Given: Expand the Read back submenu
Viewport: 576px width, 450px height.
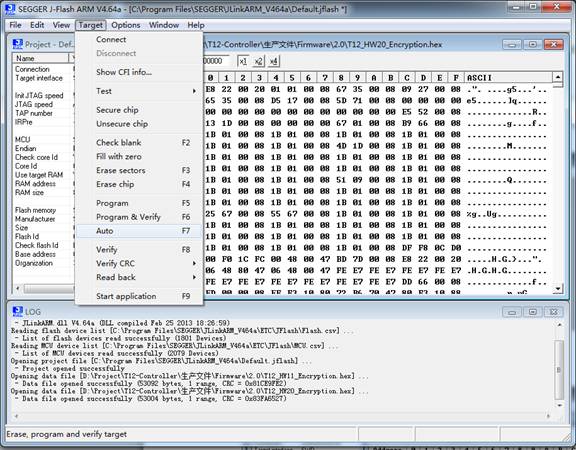Looking at the screenshot, I should pos(139,277).
